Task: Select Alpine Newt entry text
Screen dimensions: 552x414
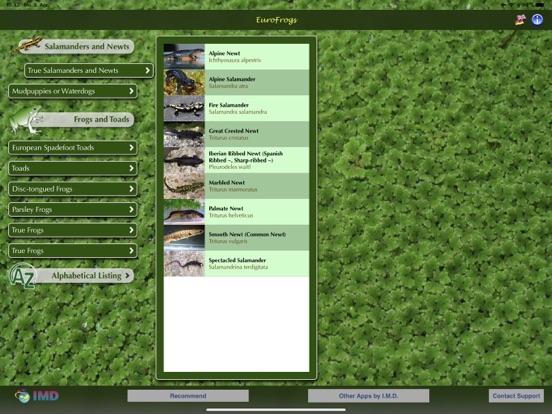Action: point(235,57)
